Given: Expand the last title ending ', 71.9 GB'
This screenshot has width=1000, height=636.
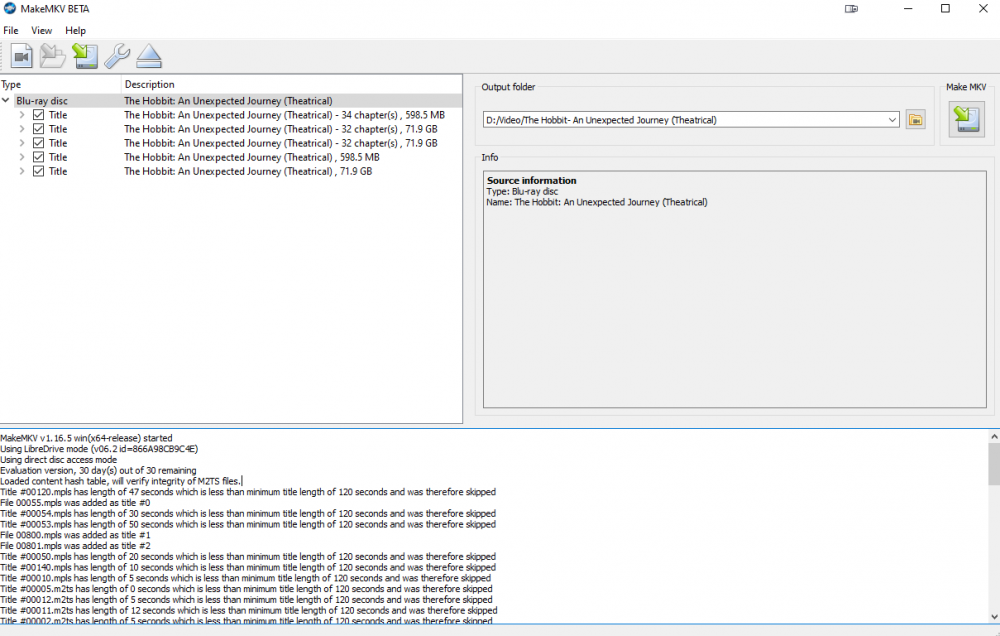Looking at the screenshot, I should click(x=22, y=171).
